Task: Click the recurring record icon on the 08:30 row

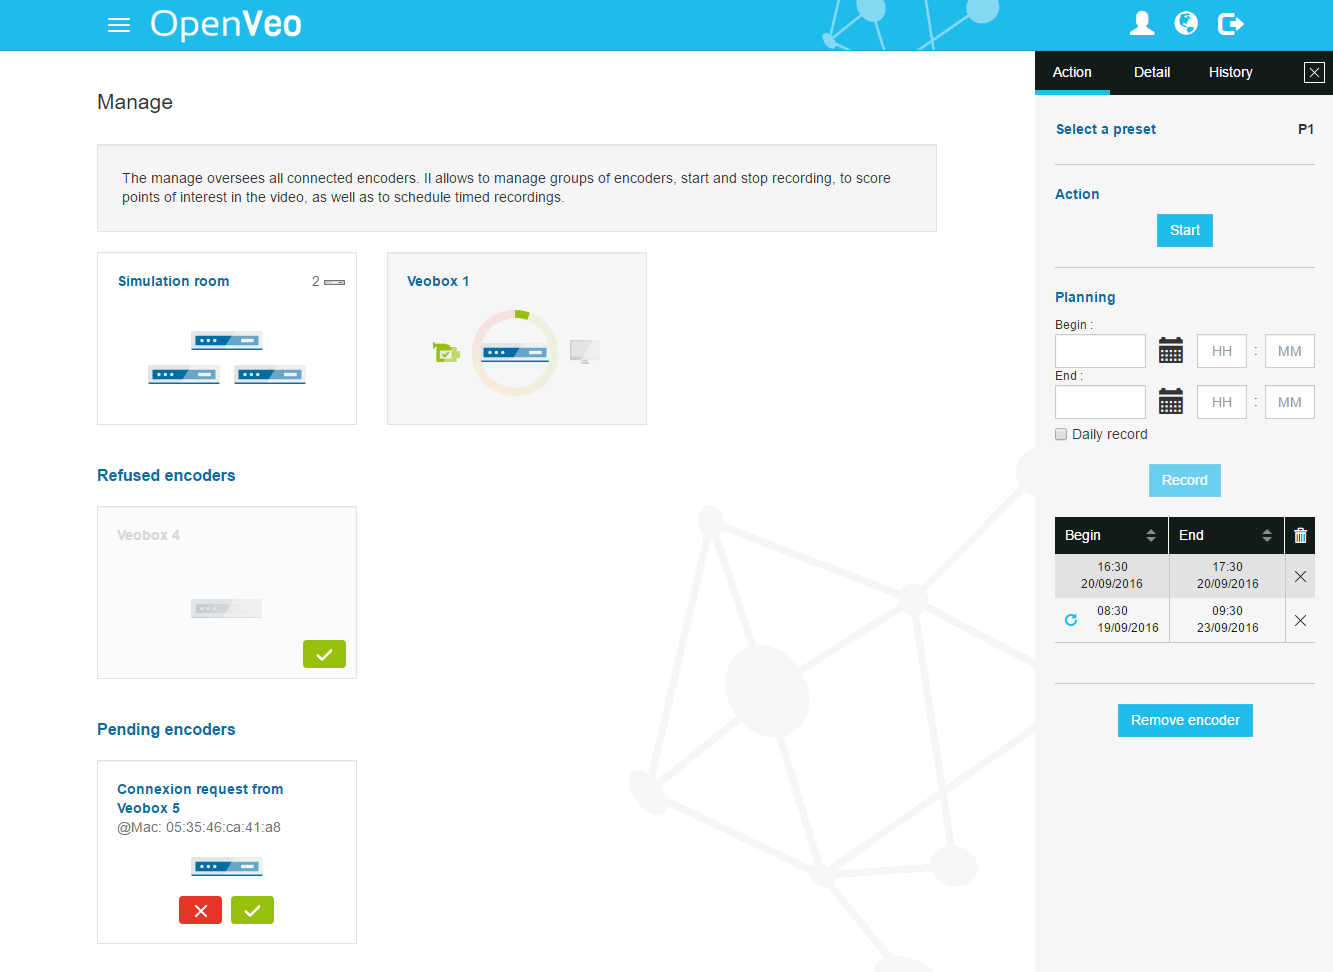Action: coord(1070,620)
